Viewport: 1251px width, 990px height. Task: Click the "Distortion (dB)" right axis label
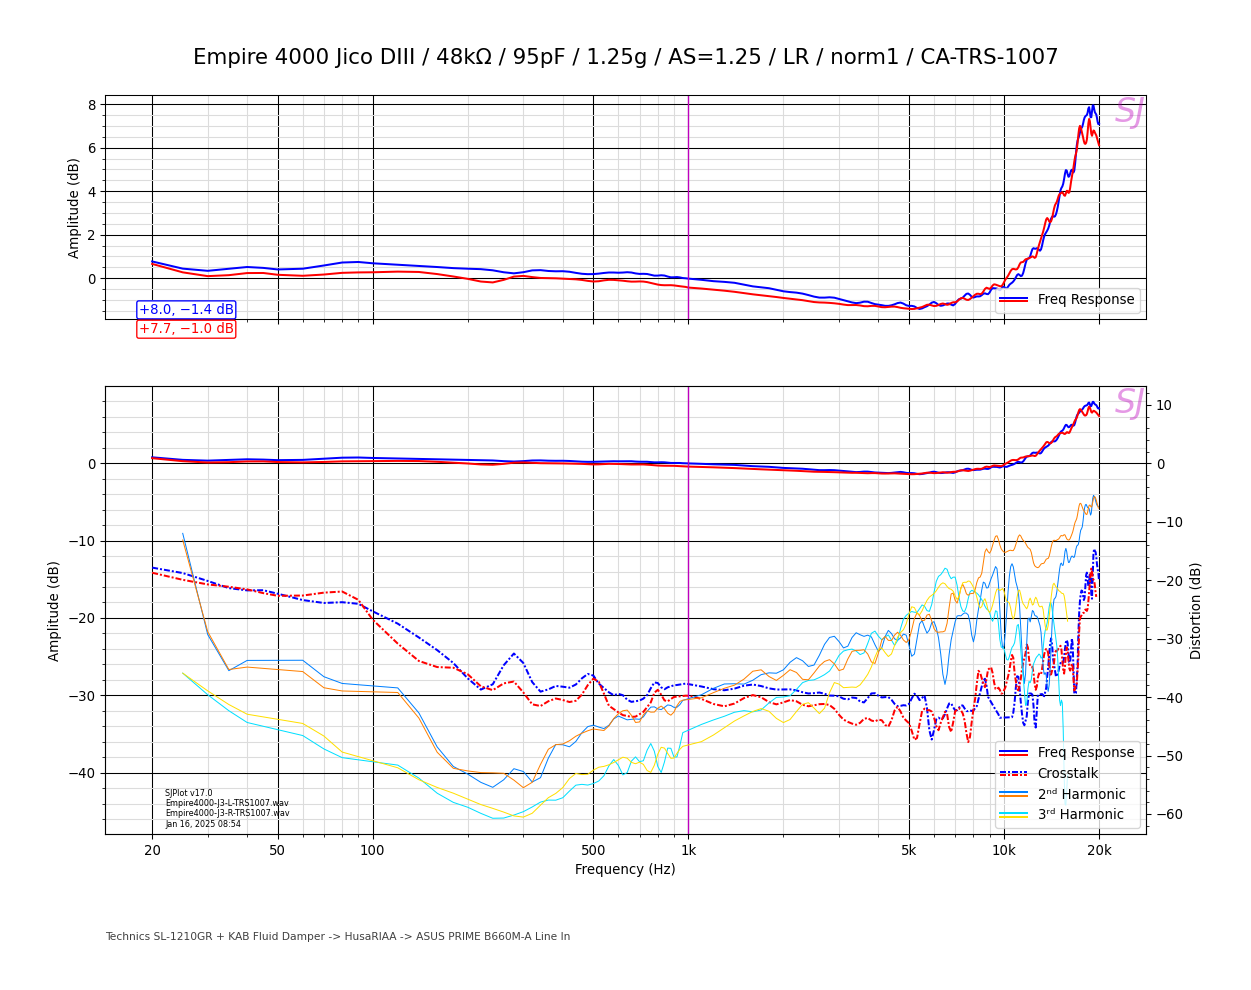coord(1196,610)
